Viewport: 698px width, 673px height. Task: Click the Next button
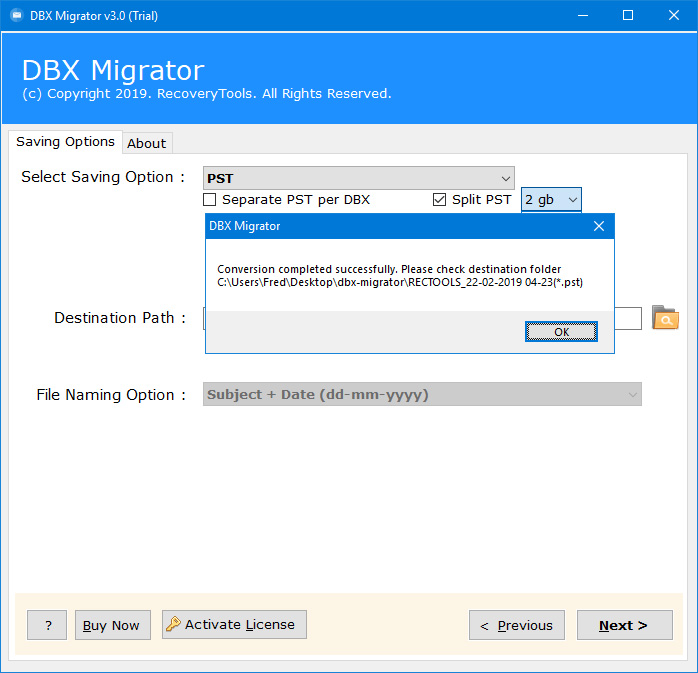(x=625, y=625)
